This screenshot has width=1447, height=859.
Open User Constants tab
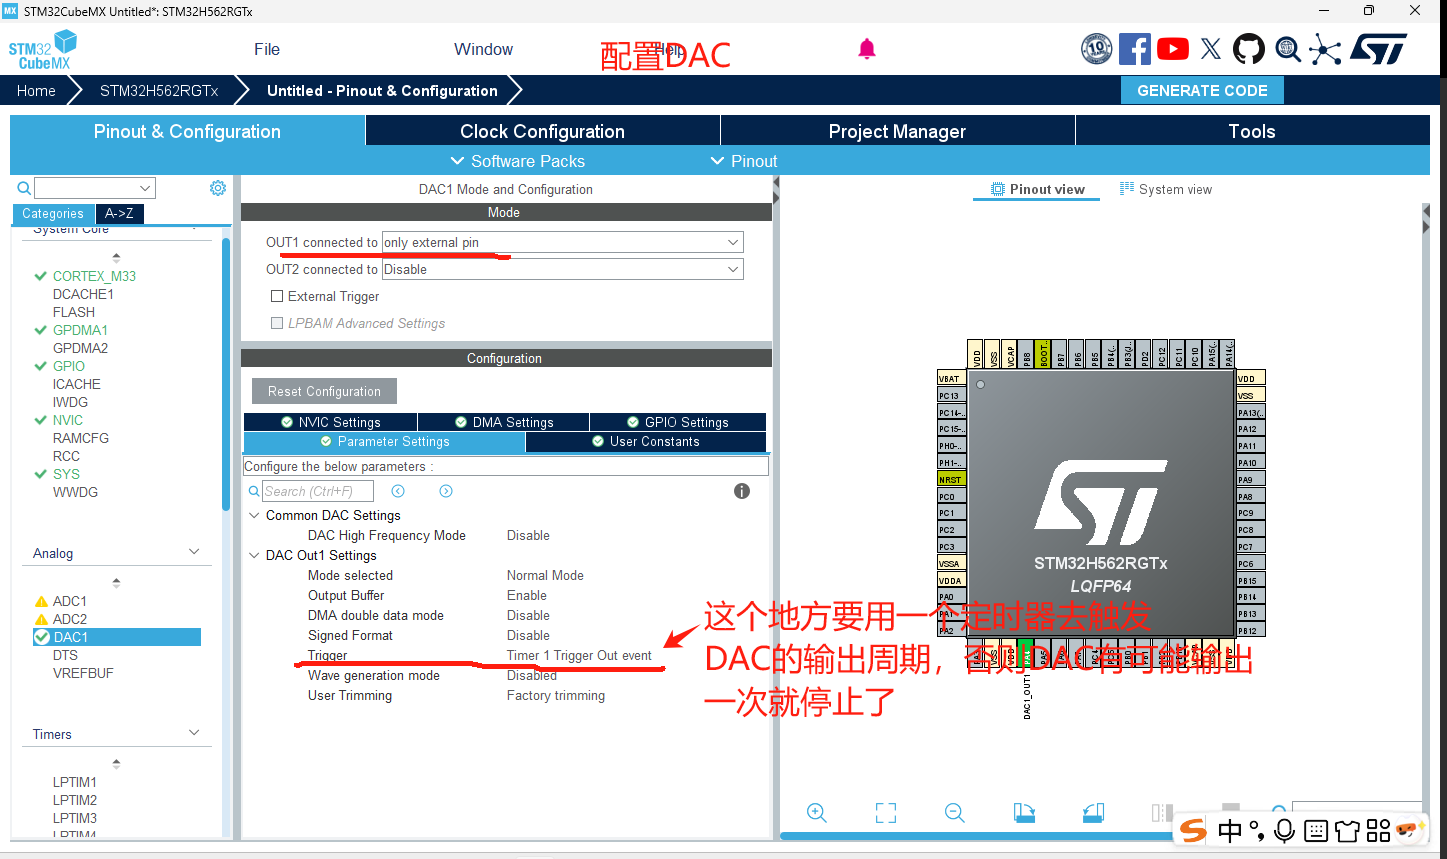pyautogui.click(x=646, y=441)
